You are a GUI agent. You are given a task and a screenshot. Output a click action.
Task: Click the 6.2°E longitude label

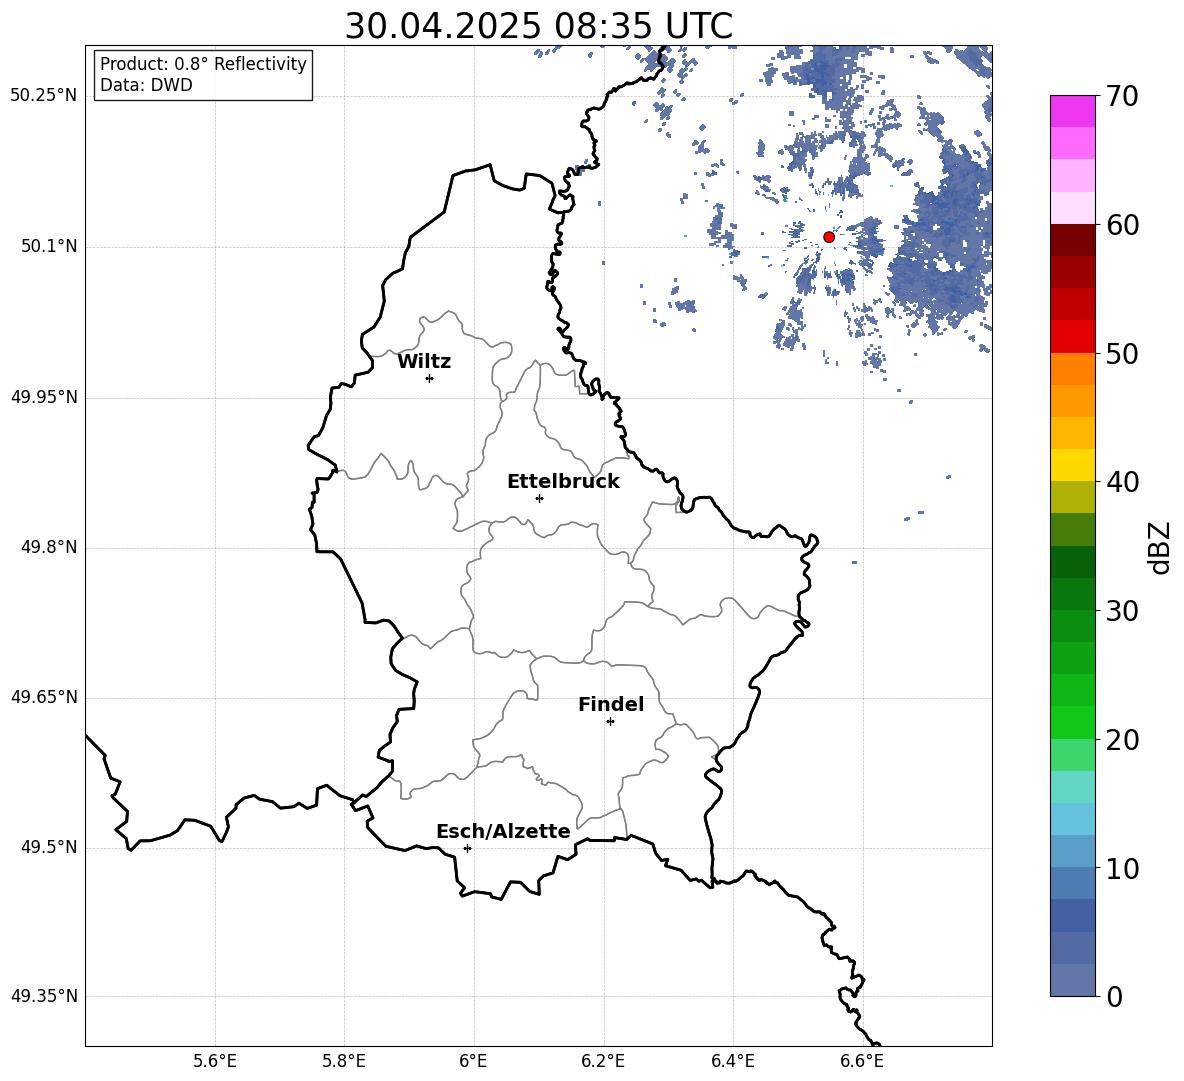click(603, 1061)
